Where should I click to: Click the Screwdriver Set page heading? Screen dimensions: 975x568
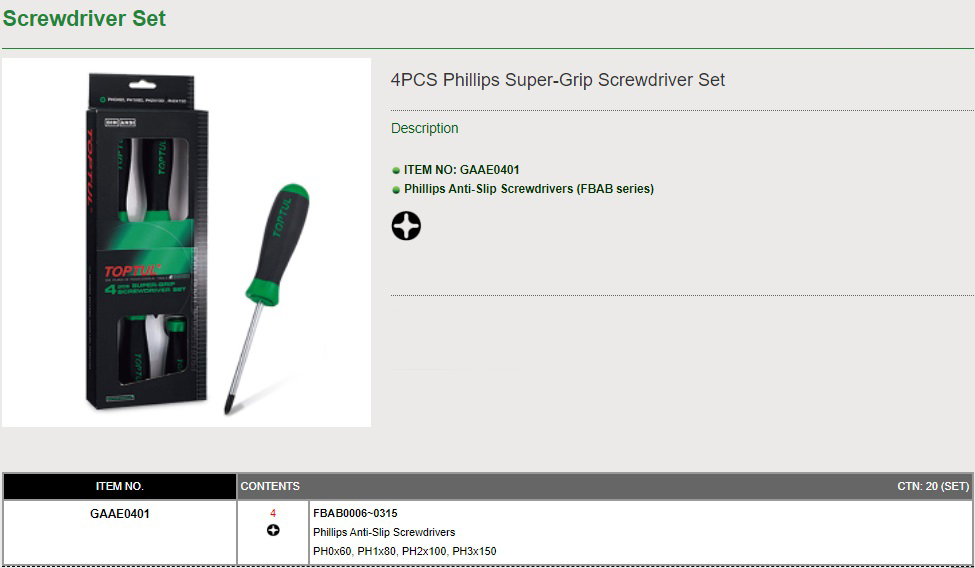(84, 18)
